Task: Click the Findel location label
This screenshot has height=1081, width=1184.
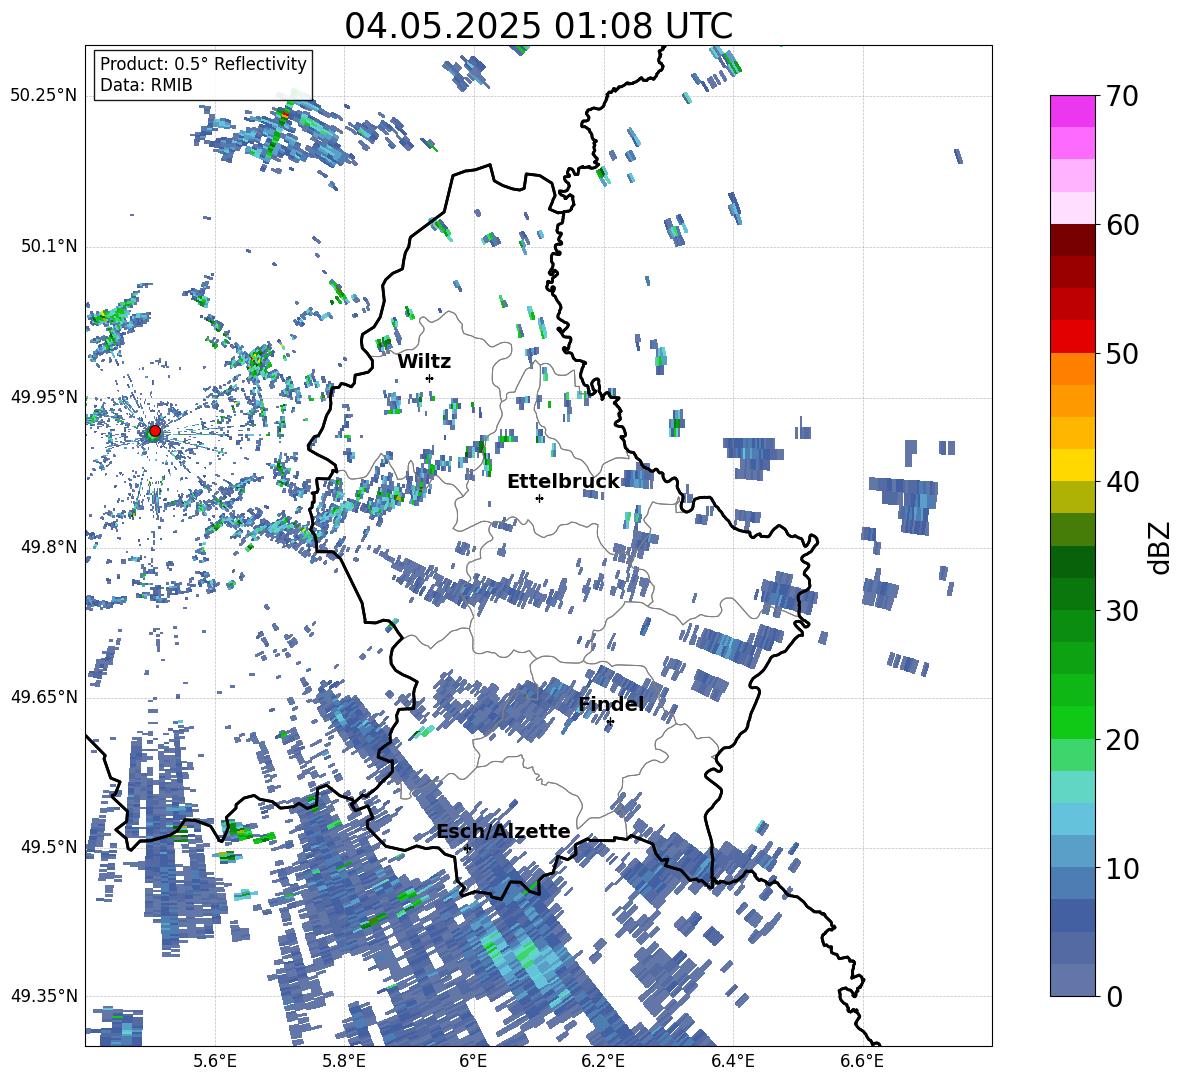Action: (612, 704)
